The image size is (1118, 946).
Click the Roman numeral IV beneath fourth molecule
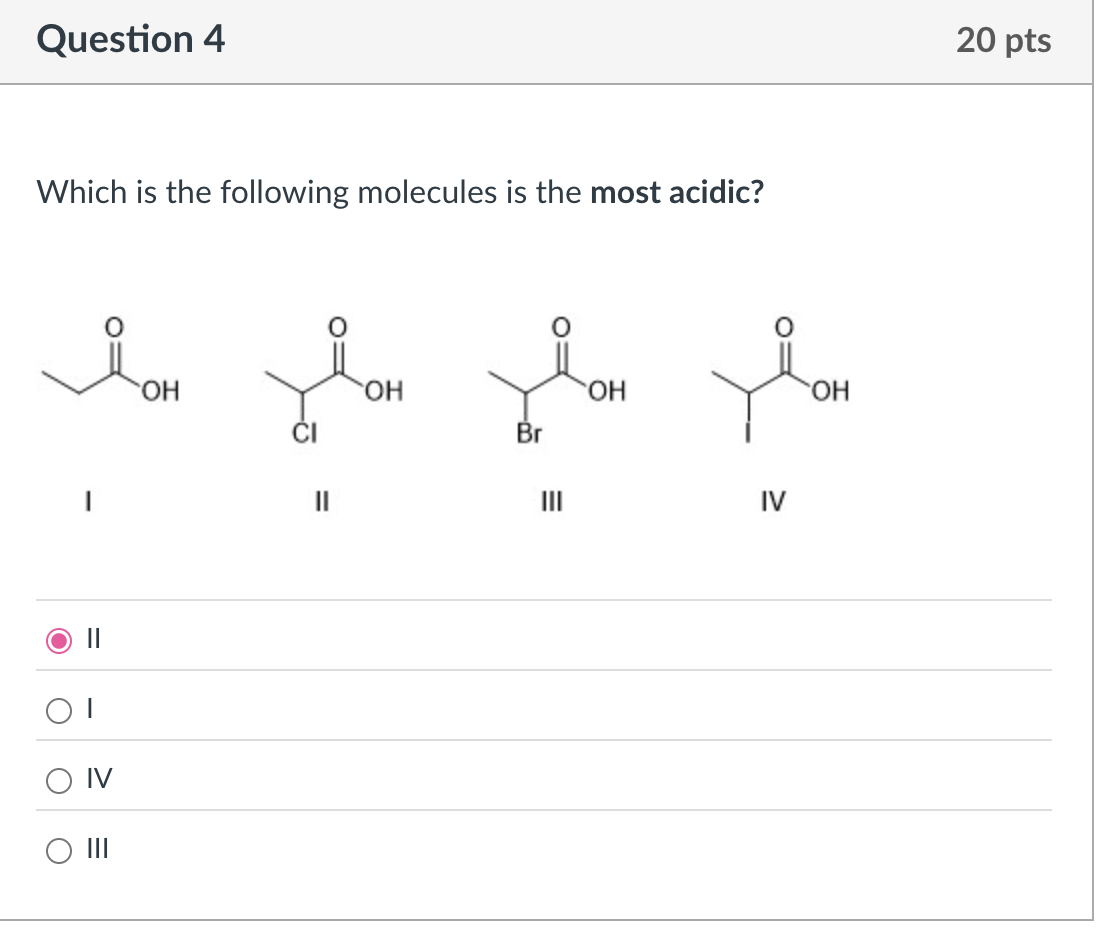point(772,503)
